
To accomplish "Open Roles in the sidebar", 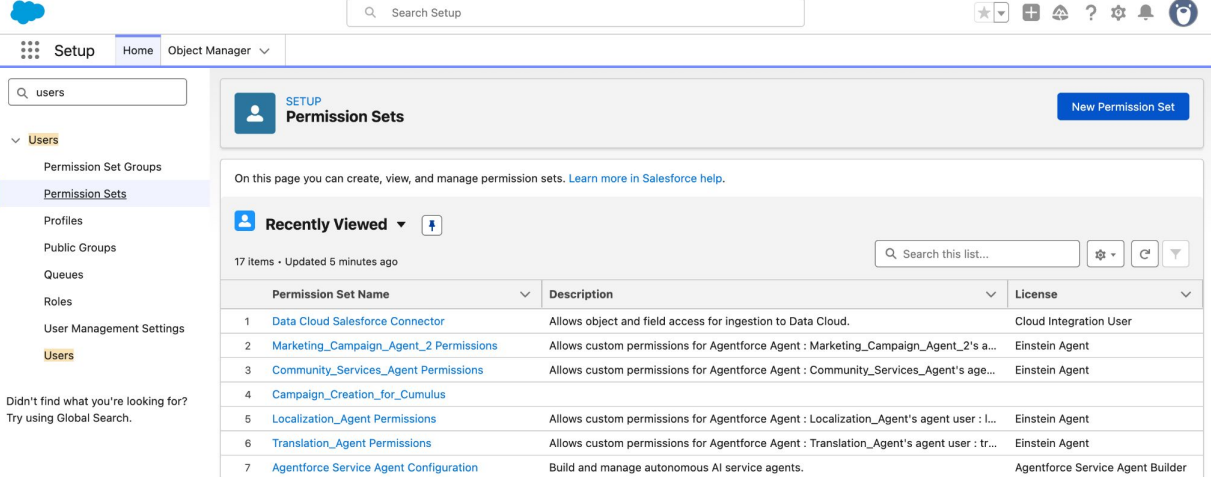I will 58,302.
